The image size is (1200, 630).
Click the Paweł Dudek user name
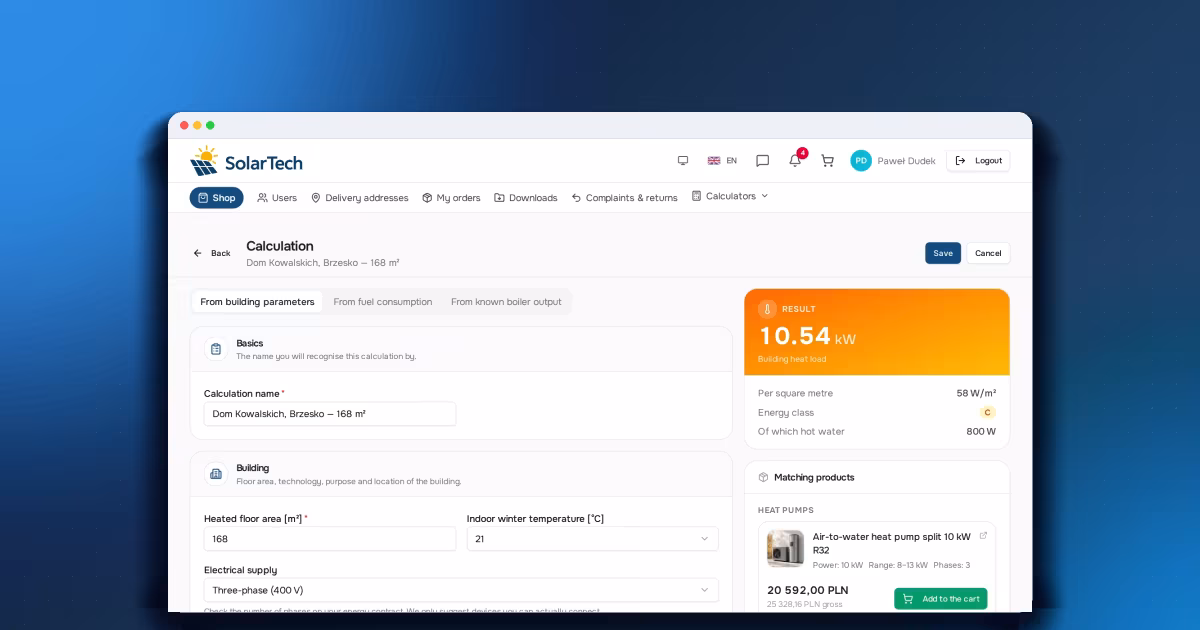click(906, 160)
